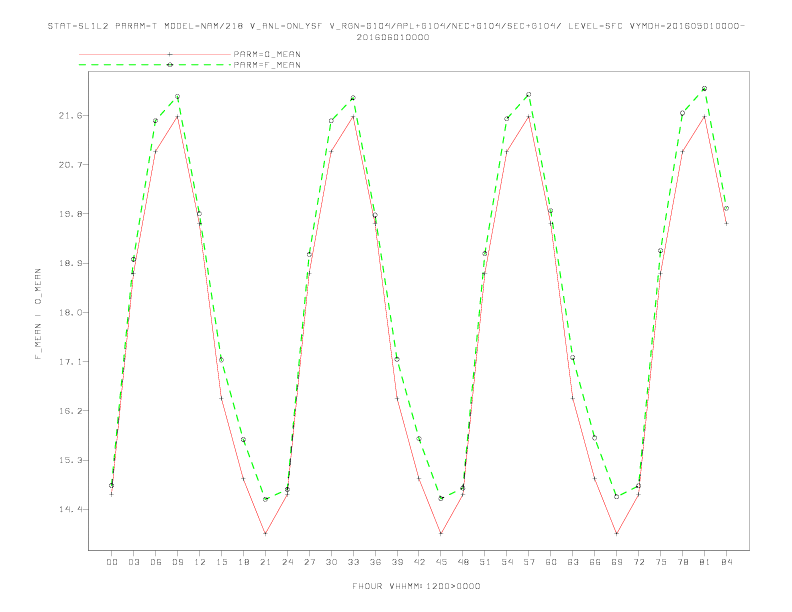Click the x-axis tick label 21
The height and width of the screenshot is (612, 792).
pyautogui.click(x=265, y=562)
